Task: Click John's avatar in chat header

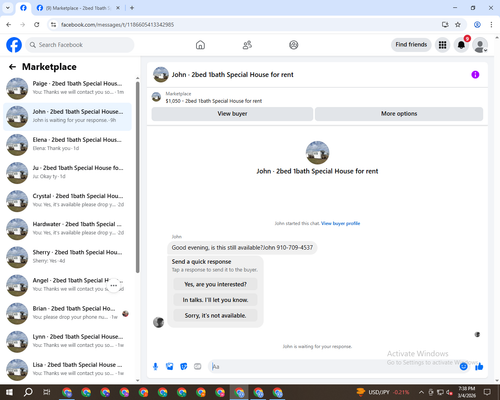Action: pyautogui.click(x=161, y=75)
